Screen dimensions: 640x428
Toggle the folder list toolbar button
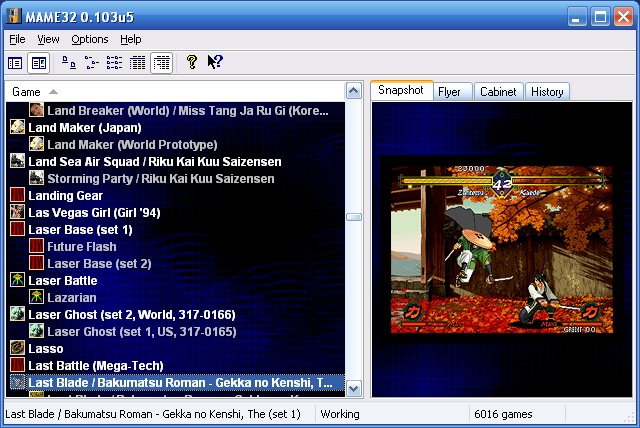tap(16, 63)
